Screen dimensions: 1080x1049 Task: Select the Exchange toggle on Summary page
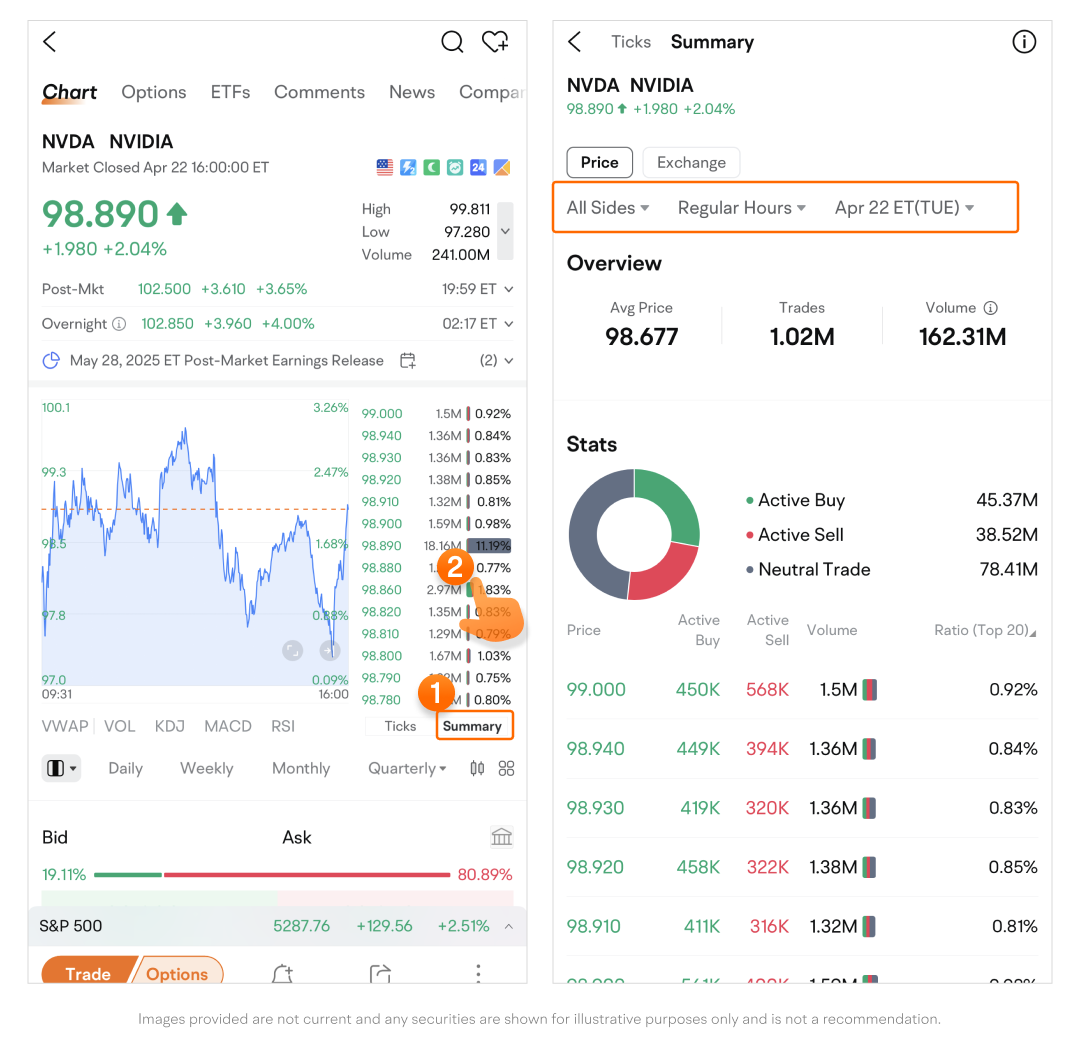pos(691,162)
